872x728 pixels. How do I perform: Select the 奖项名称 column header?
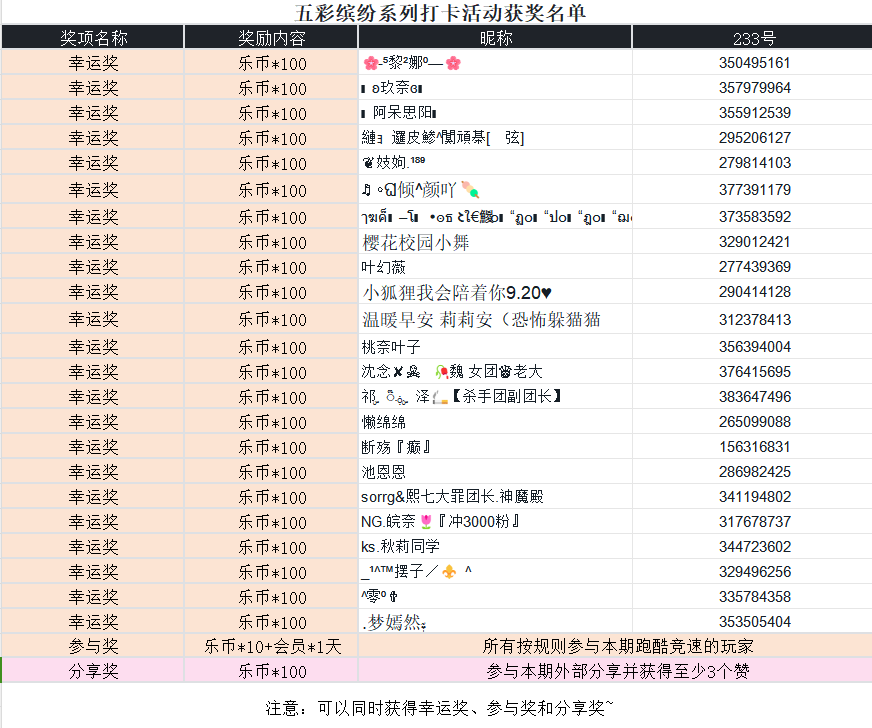93,38
